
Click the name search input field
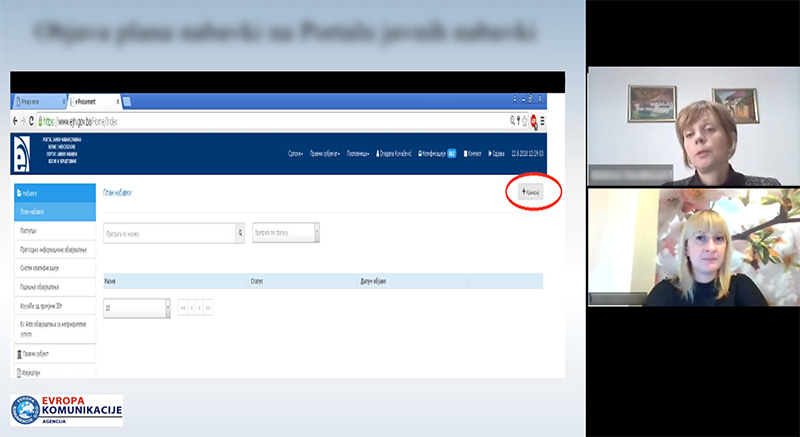(x=168, y=232)
